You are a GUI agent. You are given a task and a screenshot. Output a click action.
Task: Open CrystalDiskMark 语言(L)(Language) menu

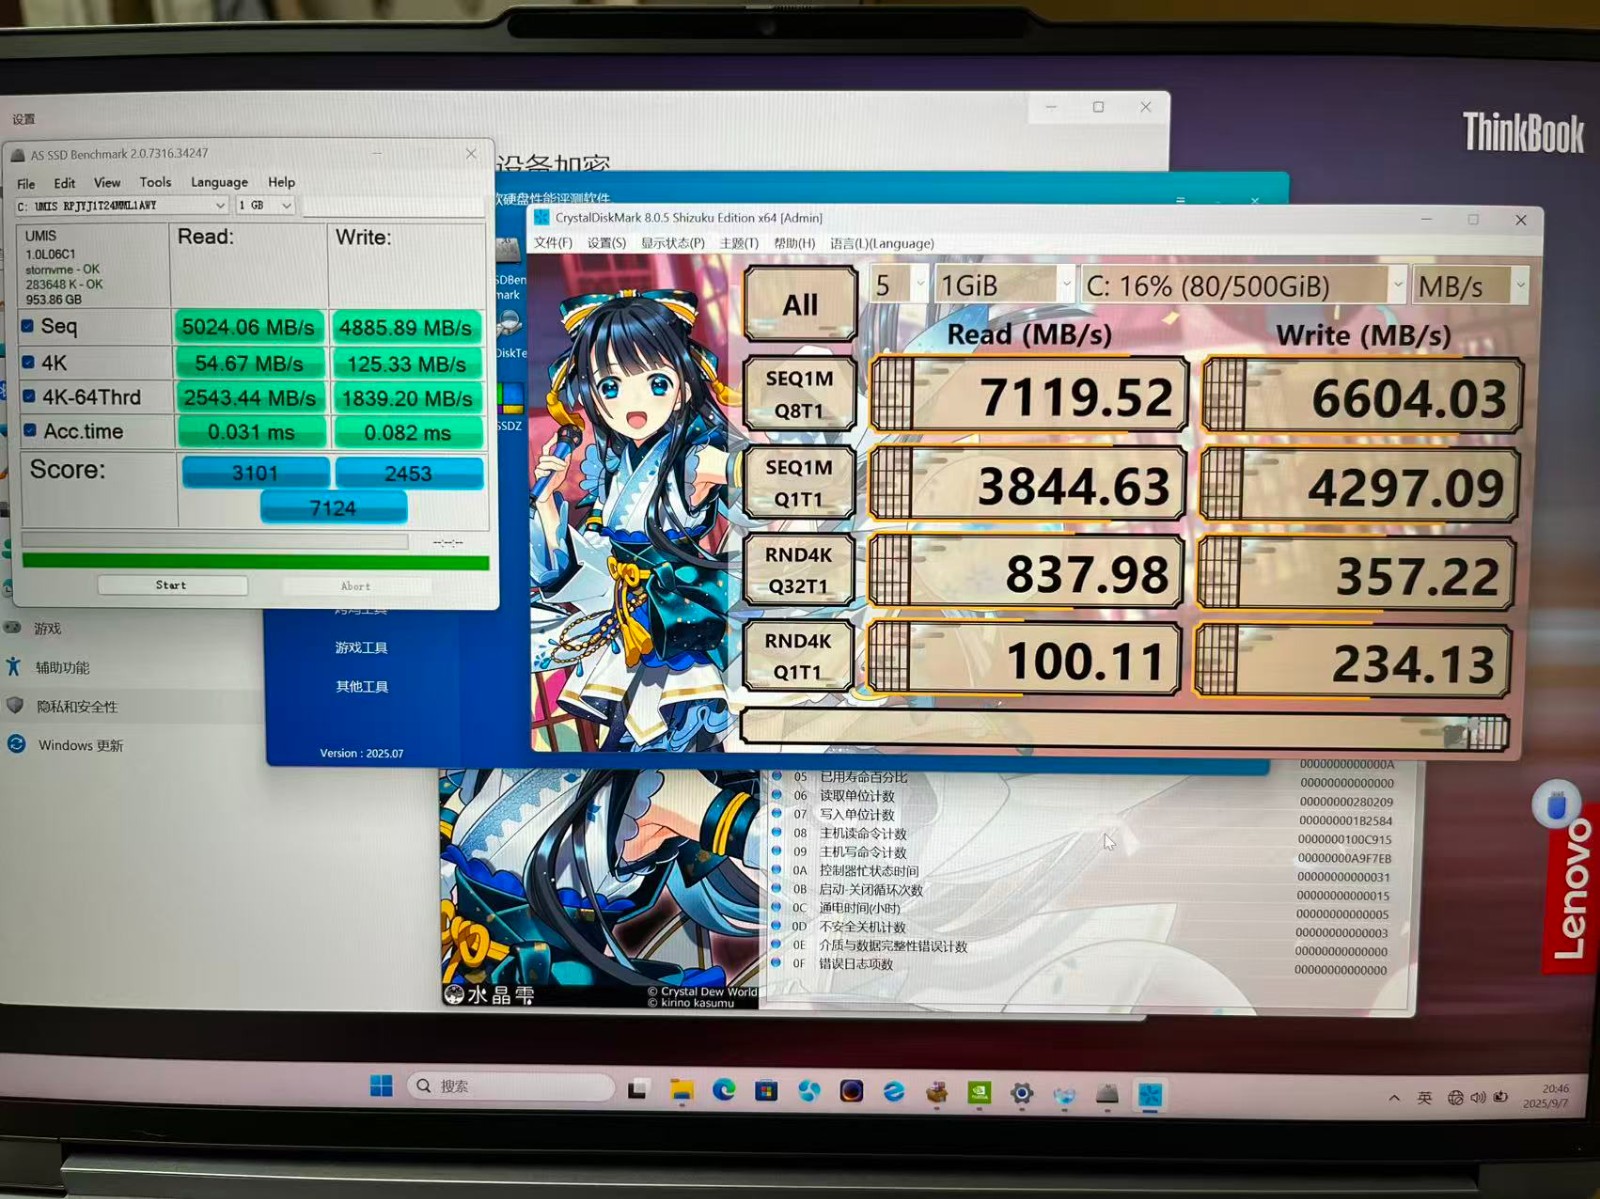[882, 243]
